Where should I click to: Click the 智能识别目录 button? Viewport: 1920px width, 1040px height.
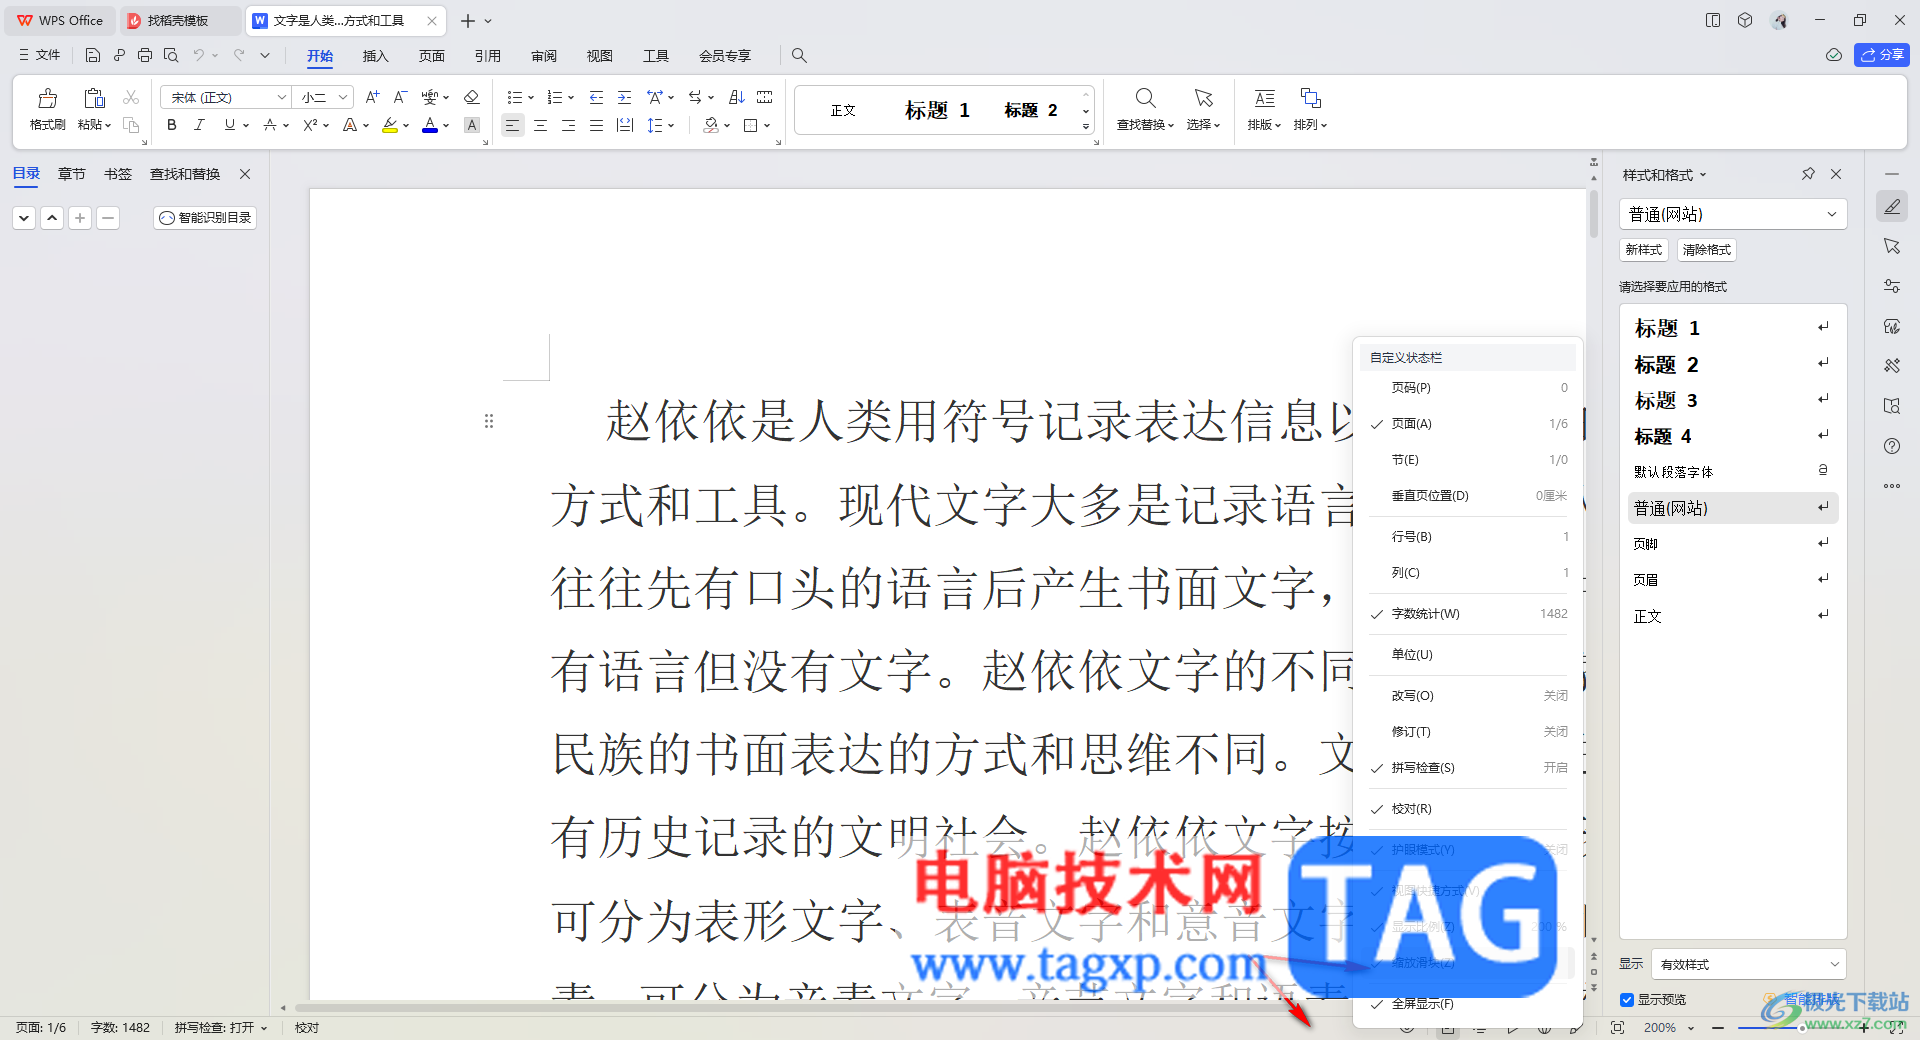pyautogui.click(x=205, y=217)
